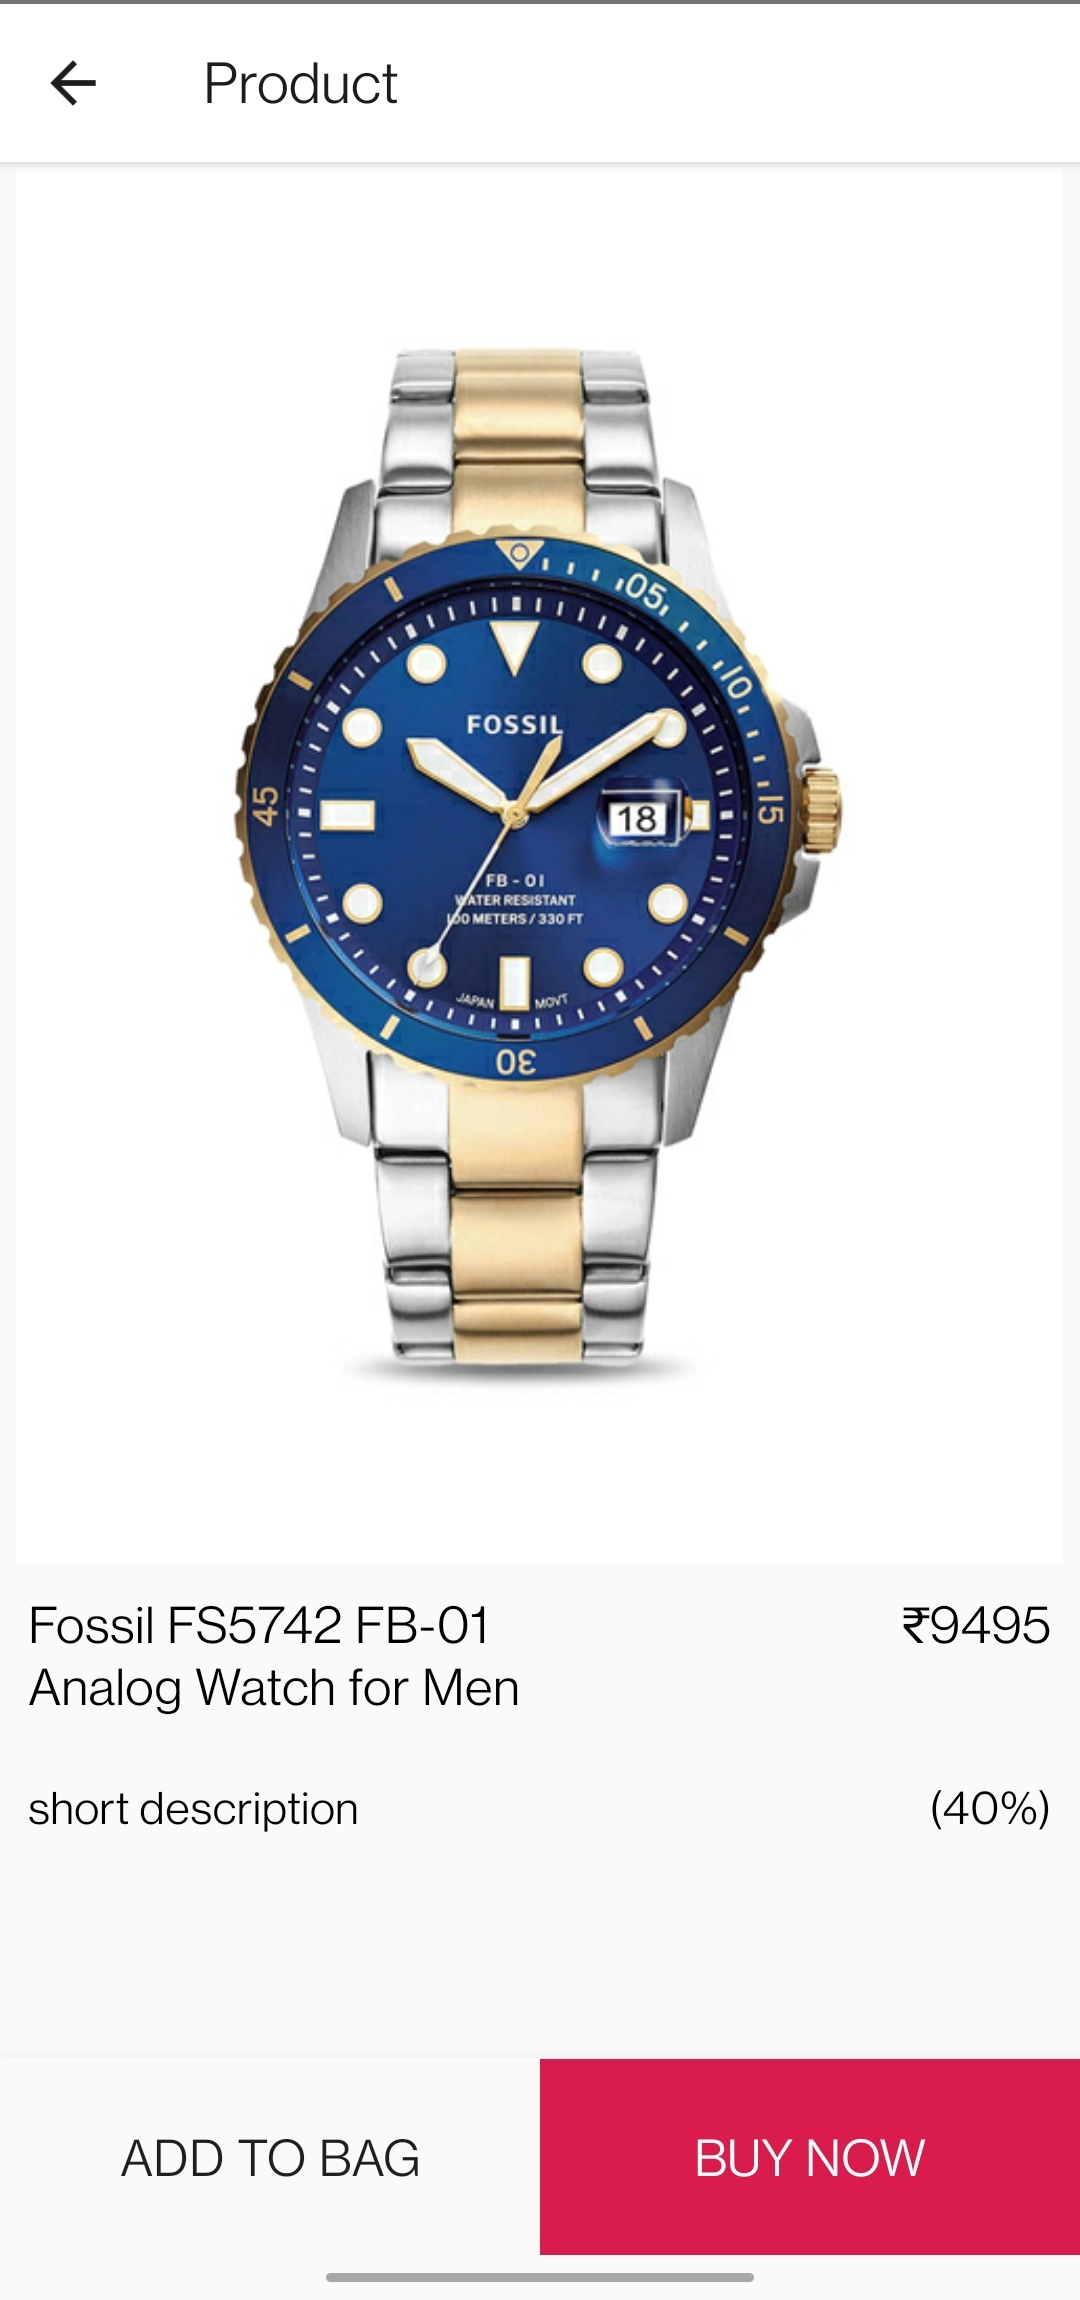Tap the Fossil FS5742 FB-01 product name

tap(274, 1656)
